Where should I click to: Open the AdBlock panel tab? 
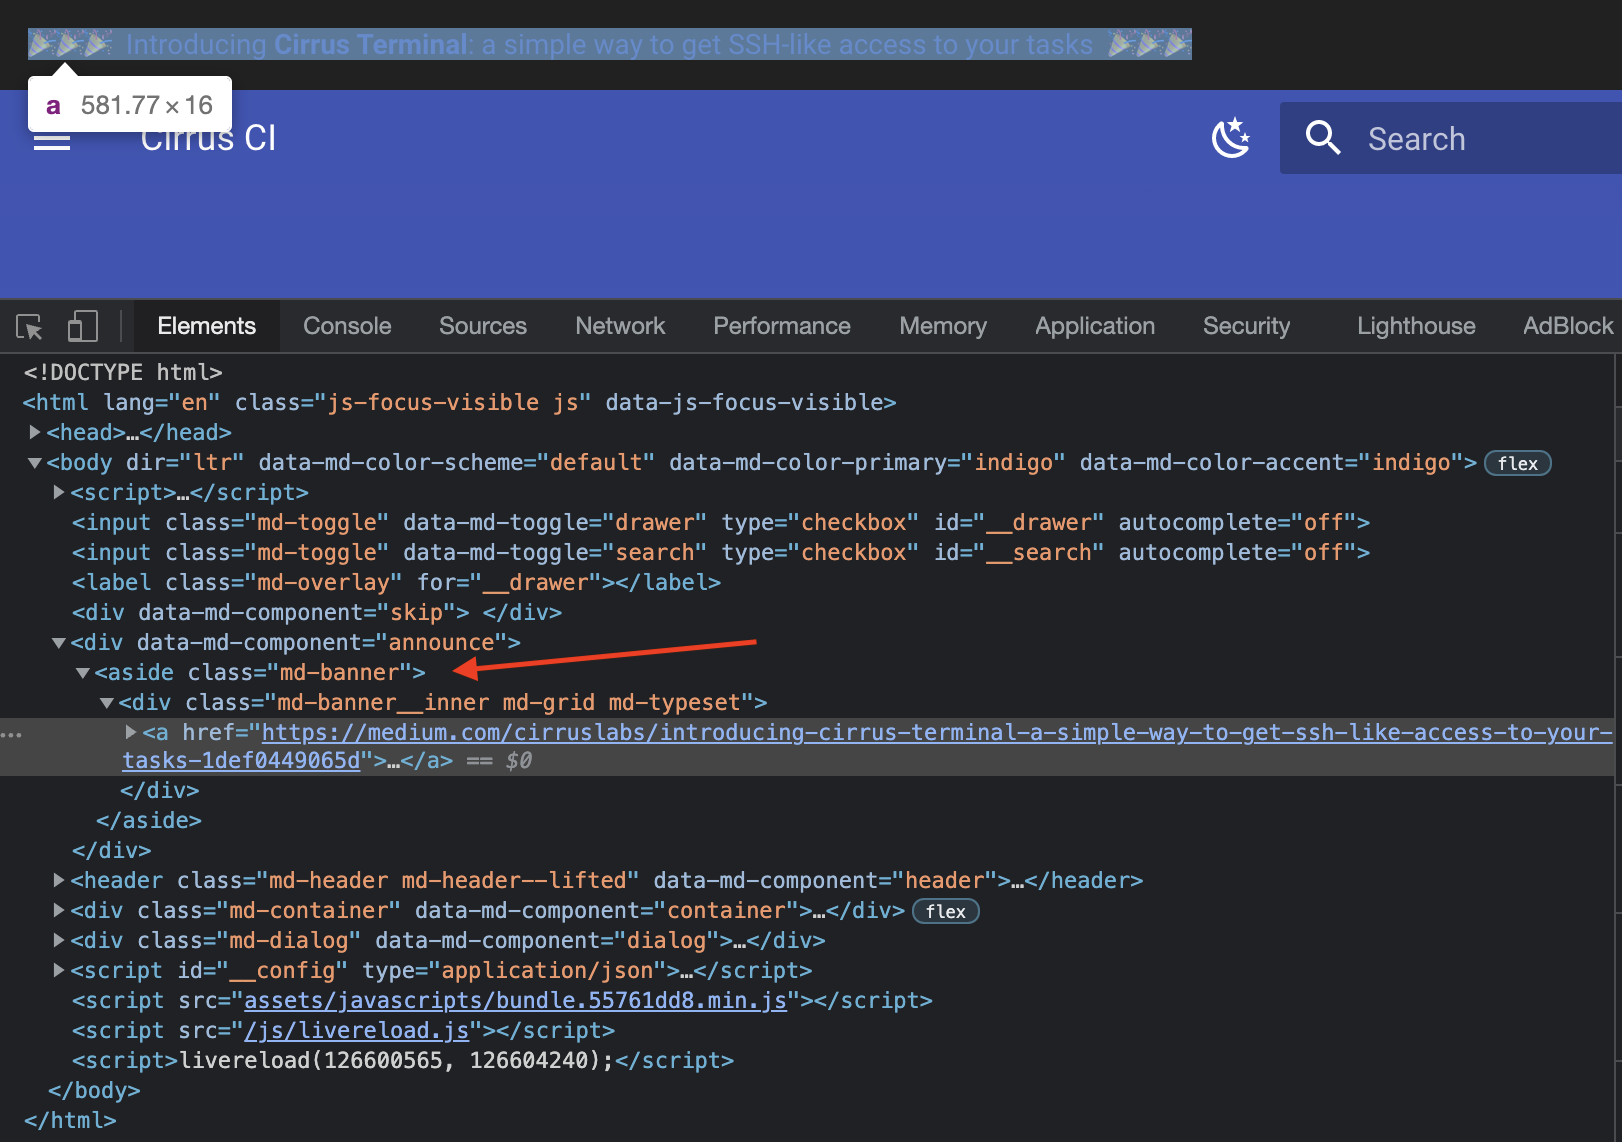point(1566,326)
